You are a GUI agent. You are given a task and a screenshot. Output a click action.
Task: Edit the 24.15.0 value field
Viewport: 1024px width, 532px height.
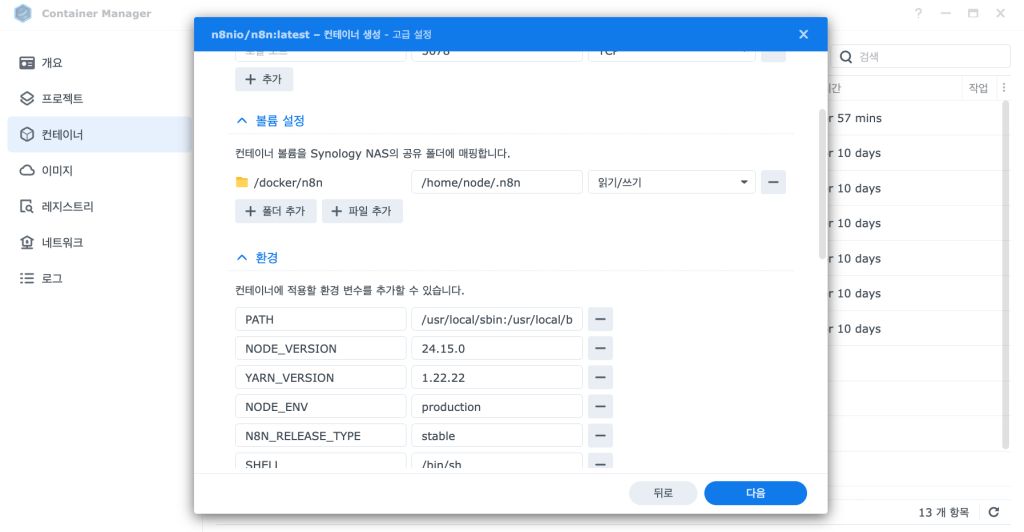tap(496, 349)
